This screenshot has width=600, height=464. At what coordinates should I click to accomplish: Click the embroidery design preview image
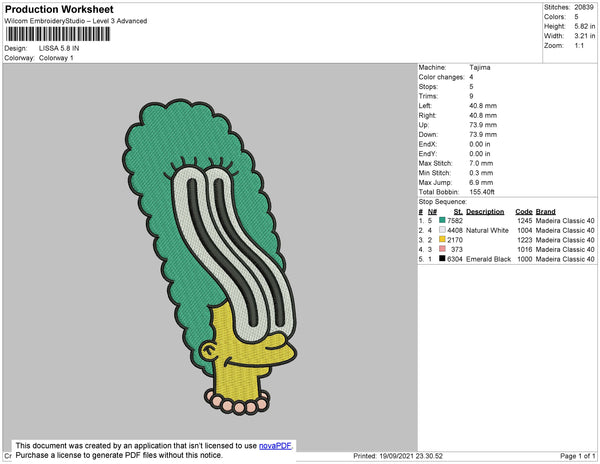[210, 257]
